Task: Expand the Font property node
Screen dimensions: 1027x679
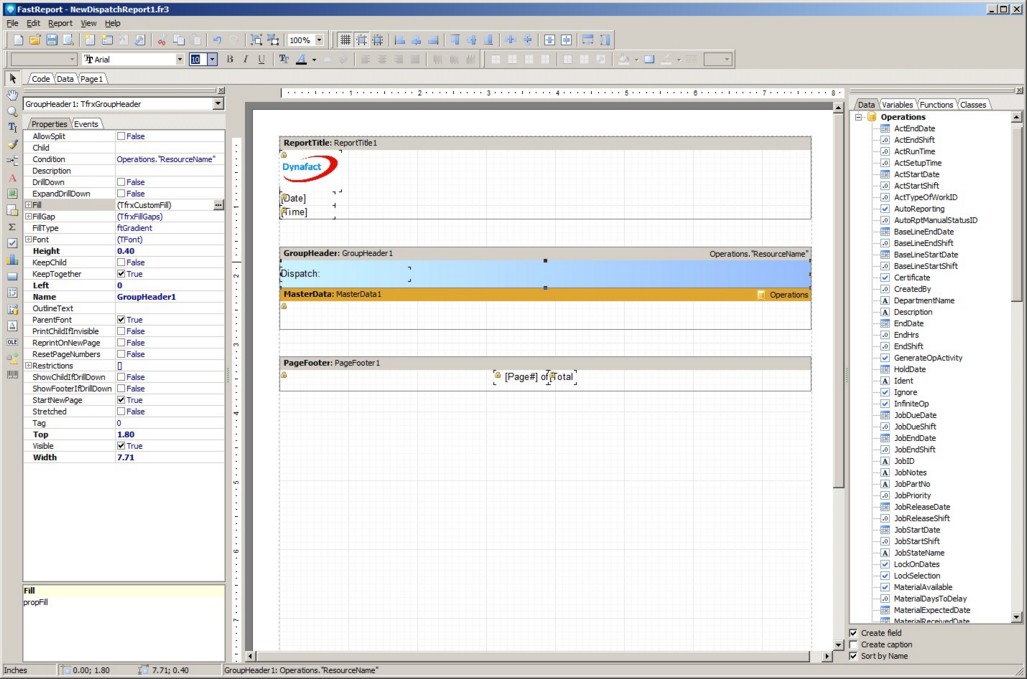Action: 28,240
